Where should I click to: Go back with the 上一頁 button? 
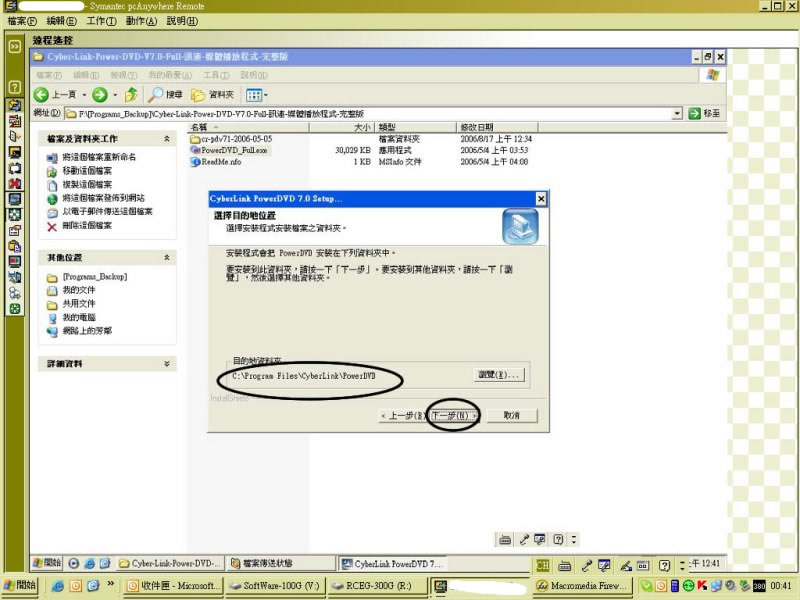coord(55,94)
